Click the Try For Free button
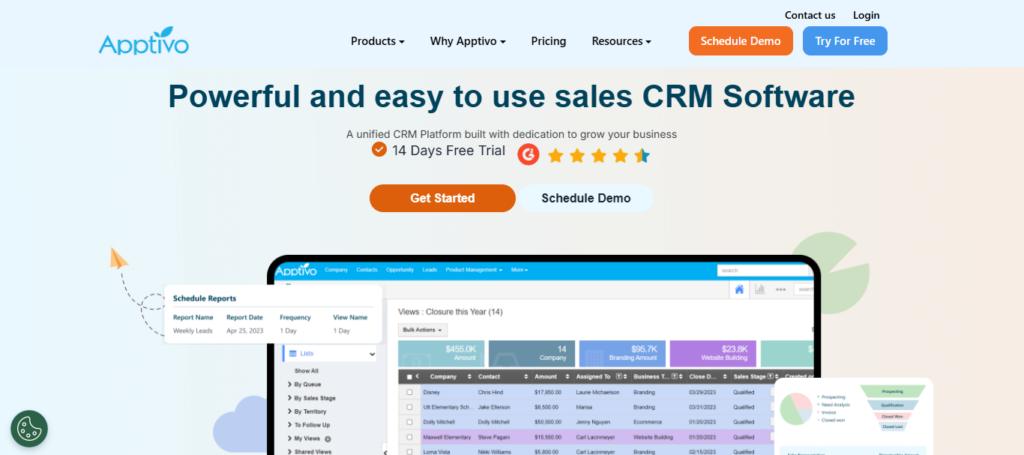Screen dimensions: 1024x455 pyautogui.click(x=845, y=40)
